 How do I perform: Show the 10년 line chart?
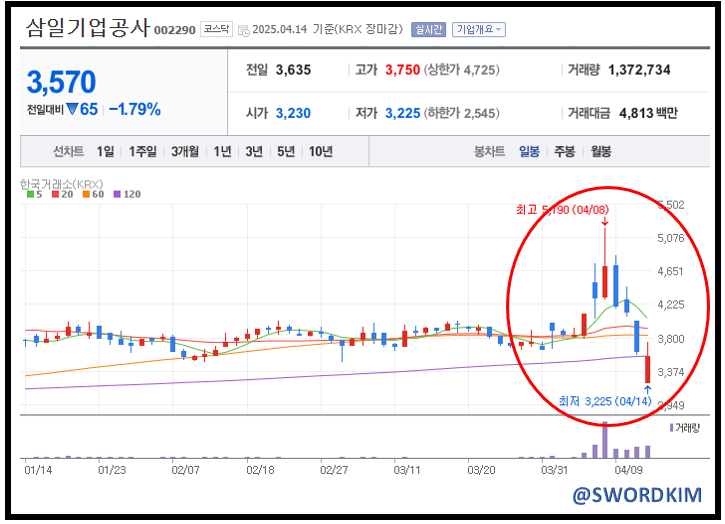(320, 151)
